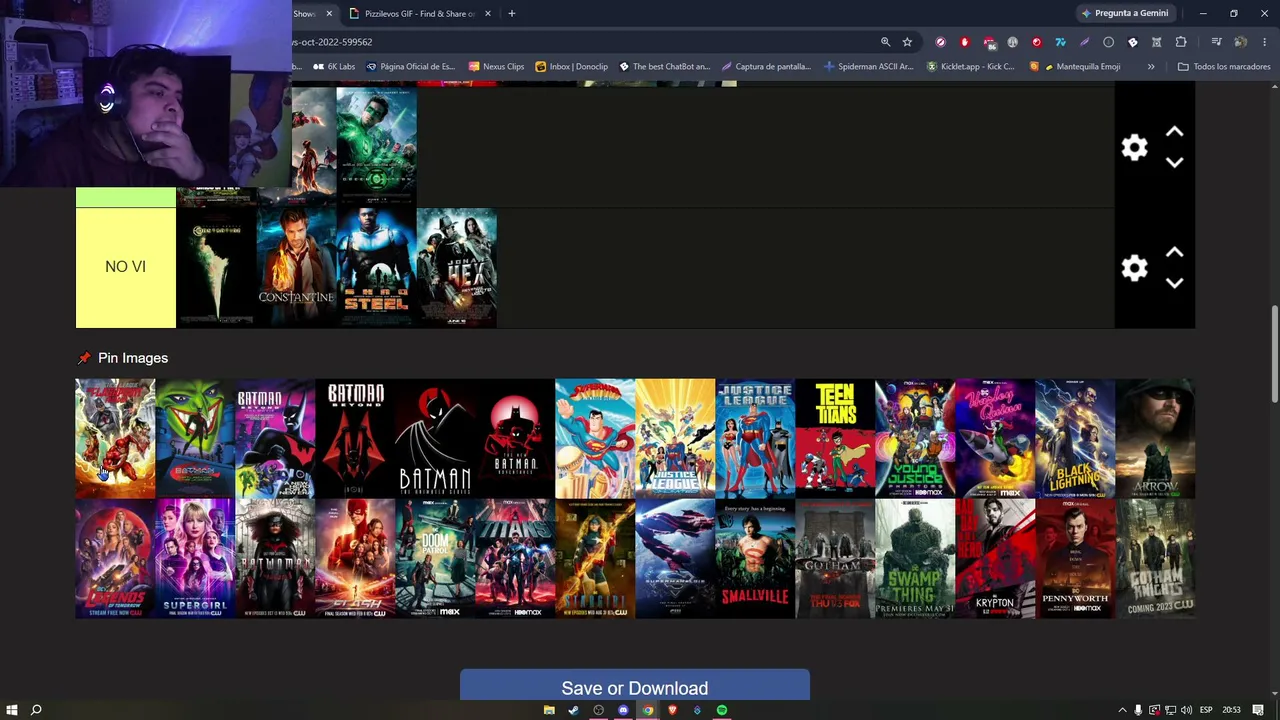Viewport: 1280px width, 720px height.
Task: Pick the Batwoman poster
Action: tap(275, 558)
